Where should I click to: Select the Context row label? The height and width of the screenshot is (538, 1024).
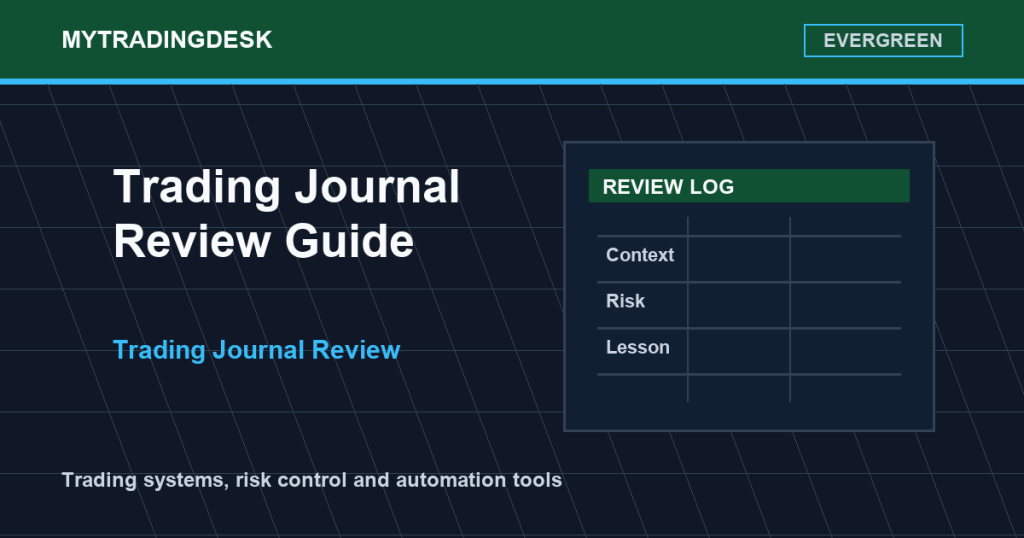click(639, 255)
